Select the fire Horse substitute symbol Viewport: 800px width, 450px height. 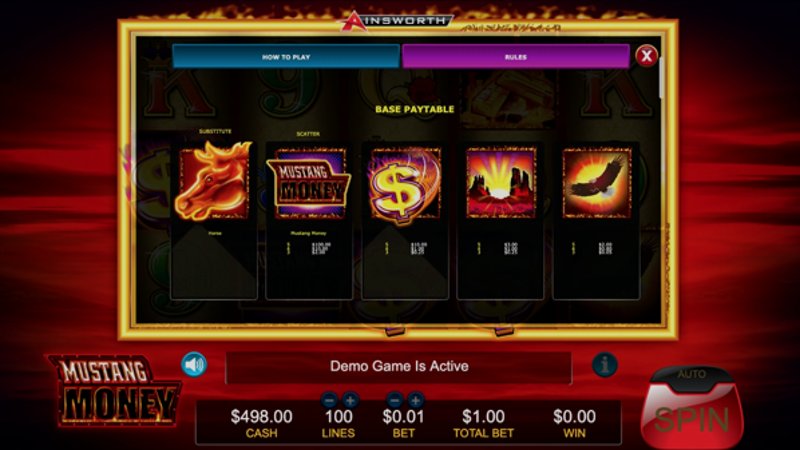point(214,181)
